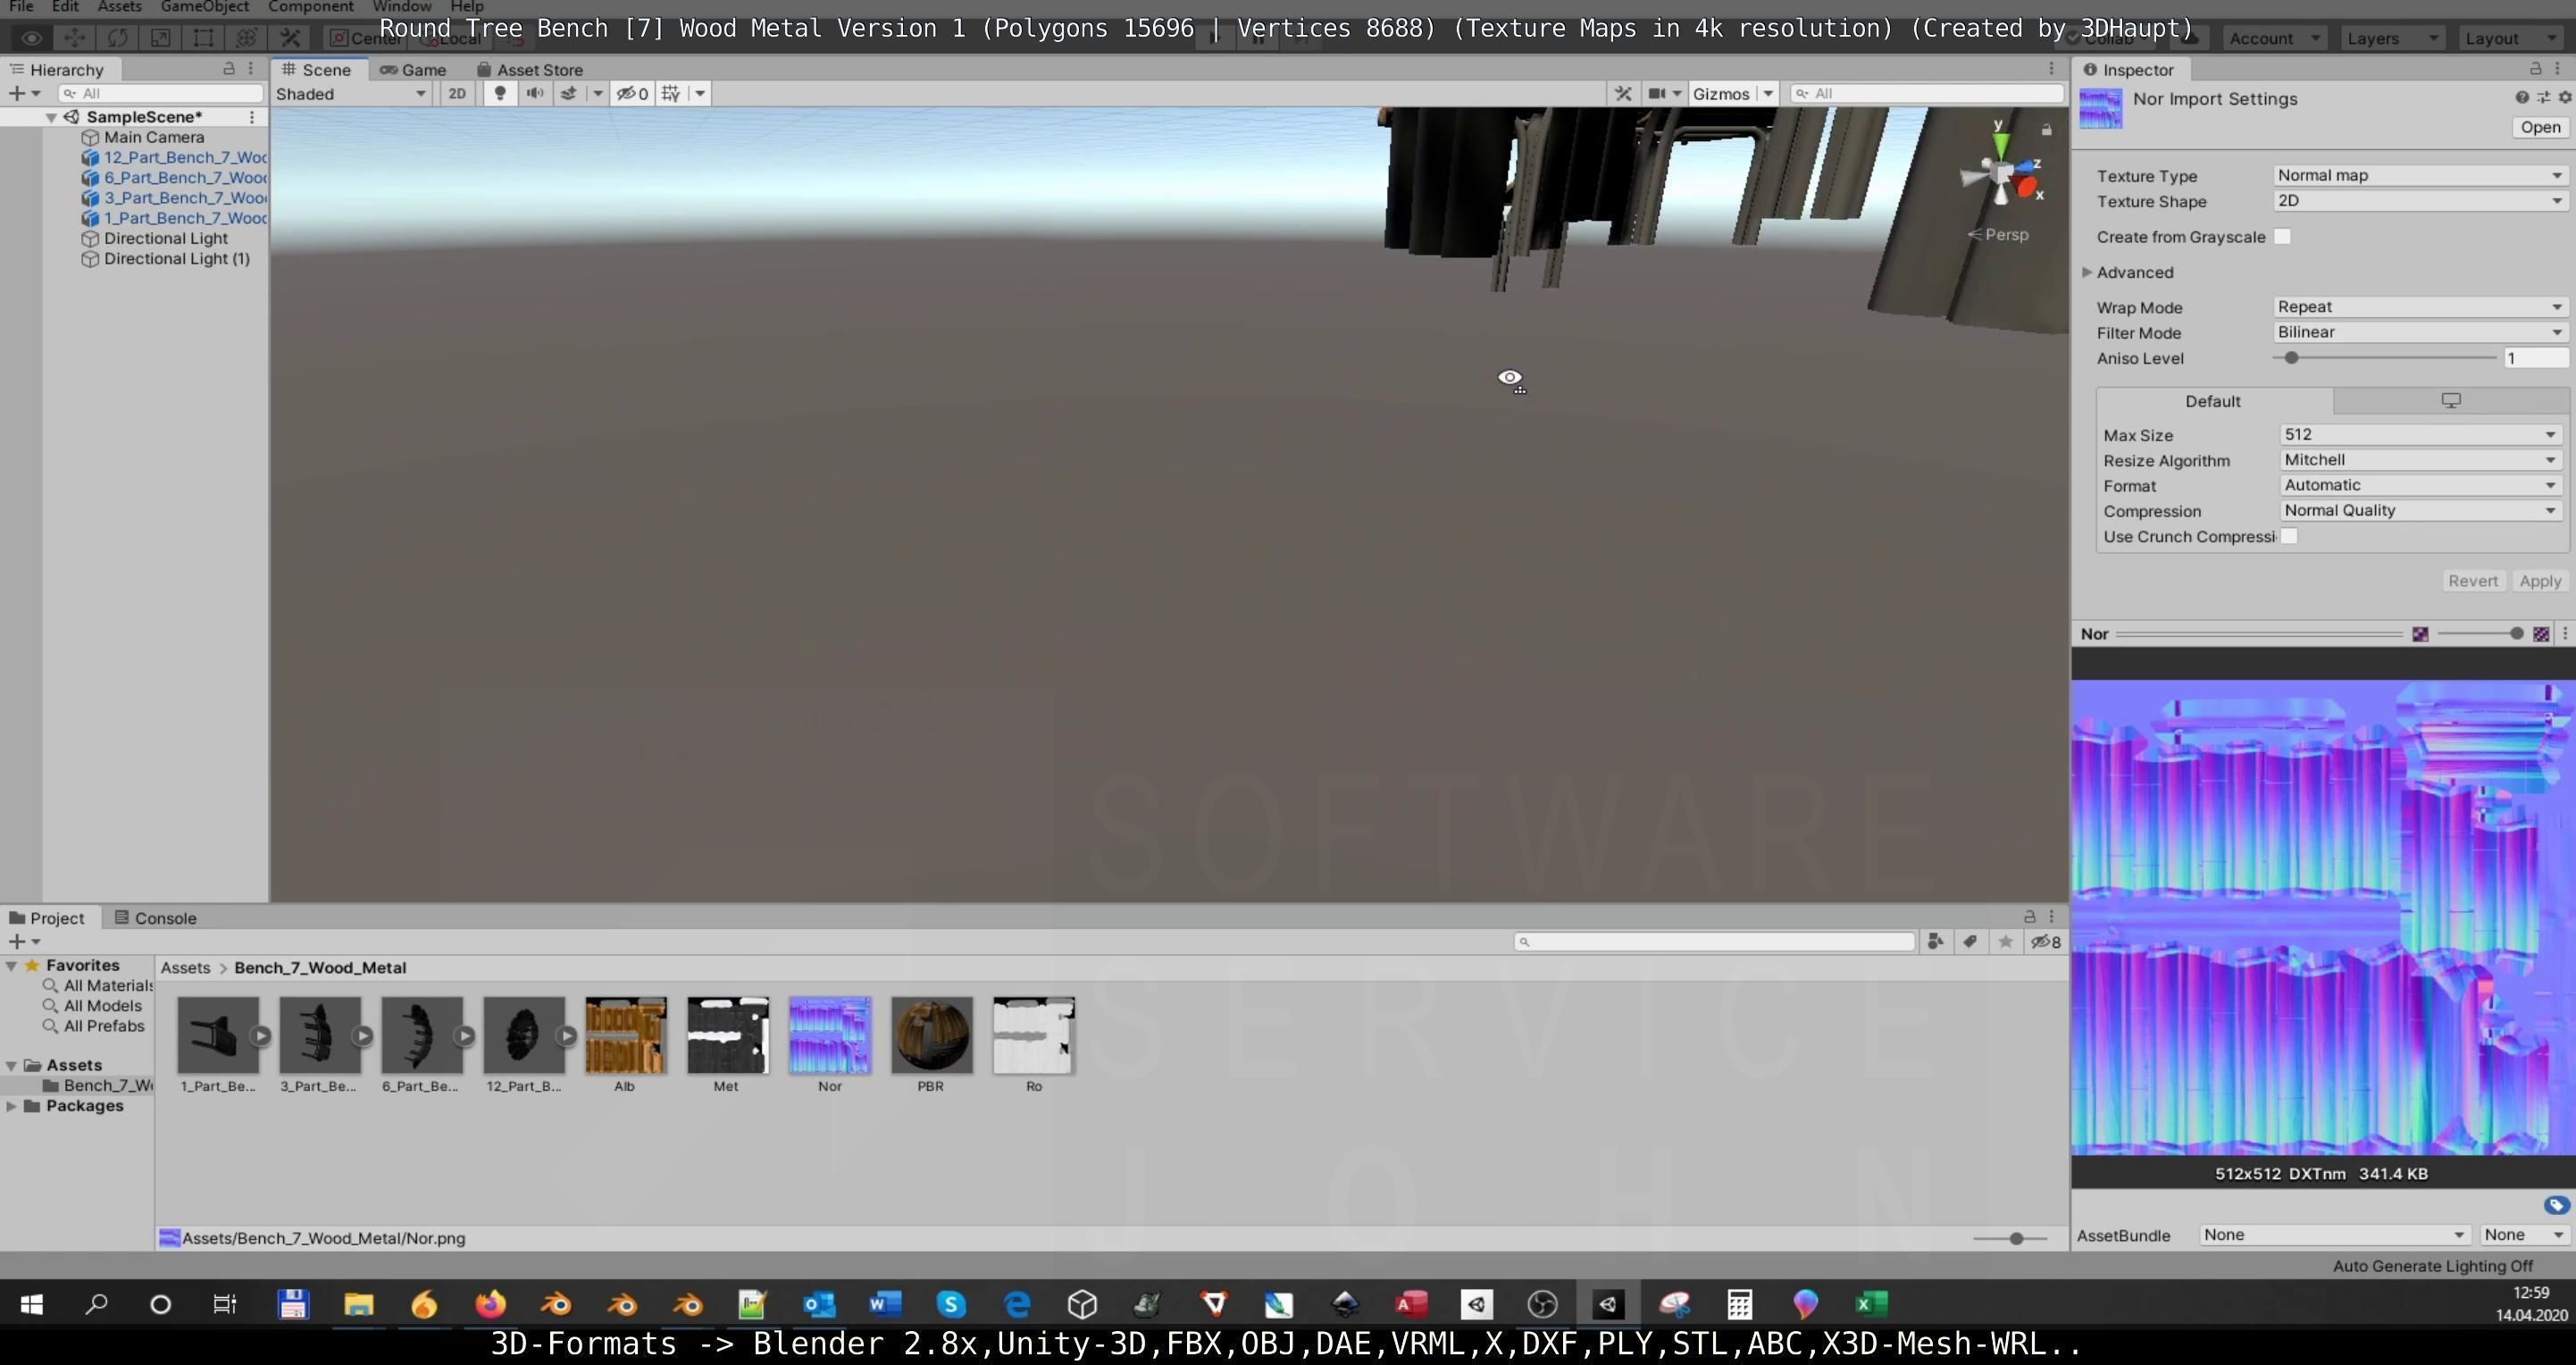This screenshot has height=1365, width=2576.
Task: Open the Console tab
Action: [x=156, y=918]
